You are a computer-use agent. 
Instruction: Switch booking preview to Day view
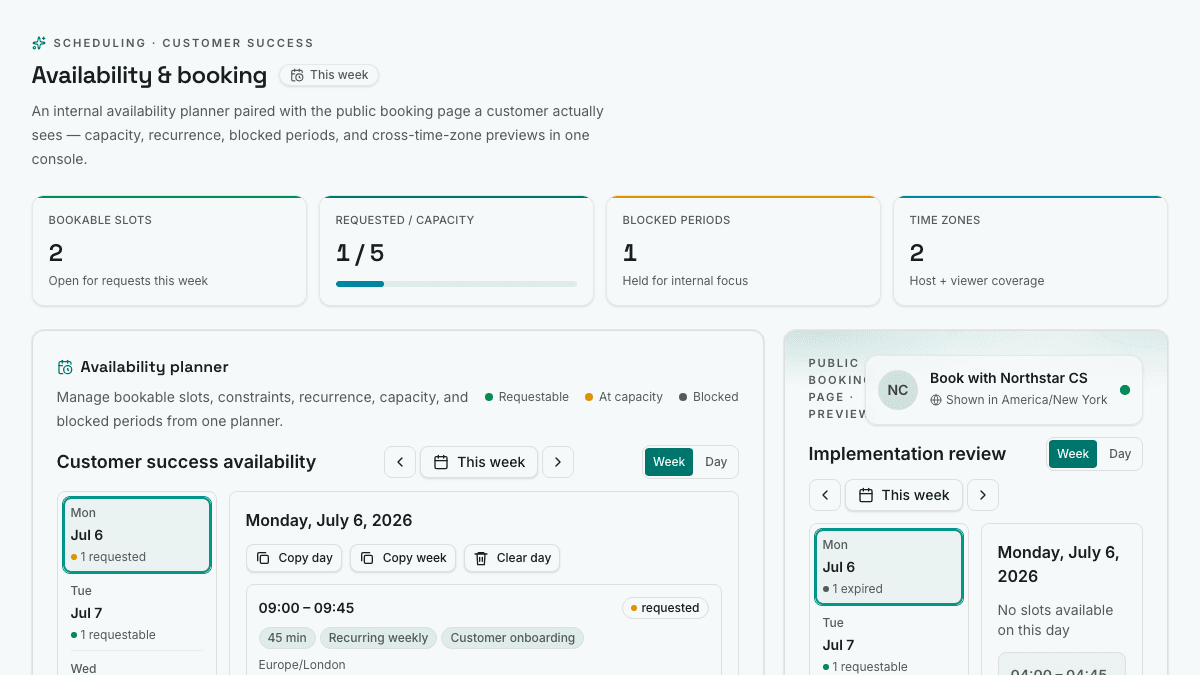coord(1120,454)
